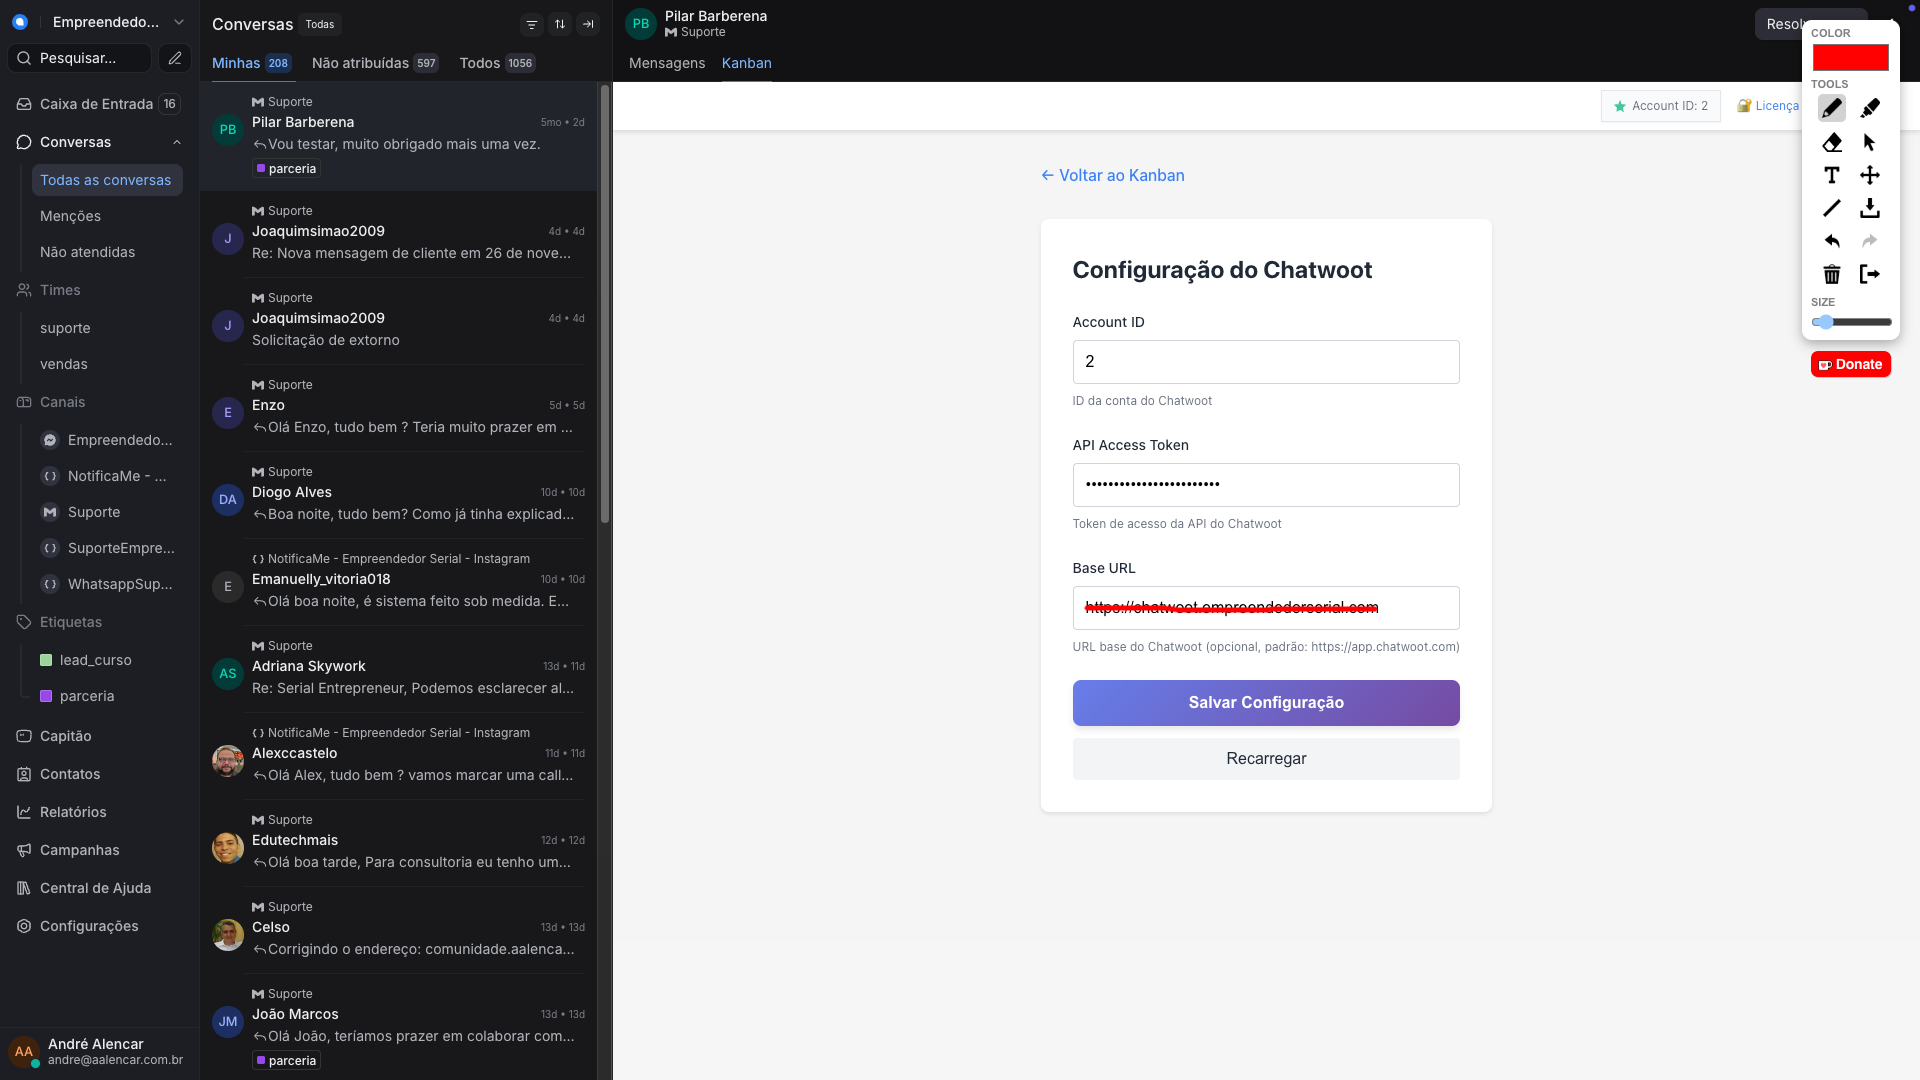The width and height of the screenshot is (1920, 1080).
Task: Open the sort conversations icon
Action: coord(560,24)
